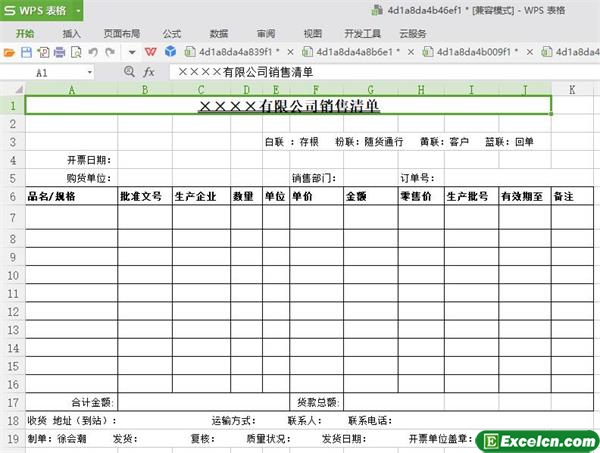Viewport: 600px width, 453px height.
Task: Close document tab 4d1a8da4a8b6e1
Action: click(411, 52)
